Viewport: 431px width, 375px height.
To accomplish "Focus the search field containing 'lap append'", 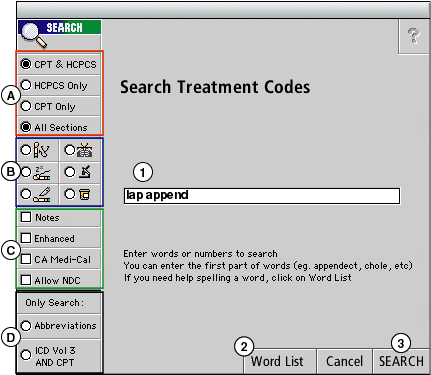I will tap(262, 196).
